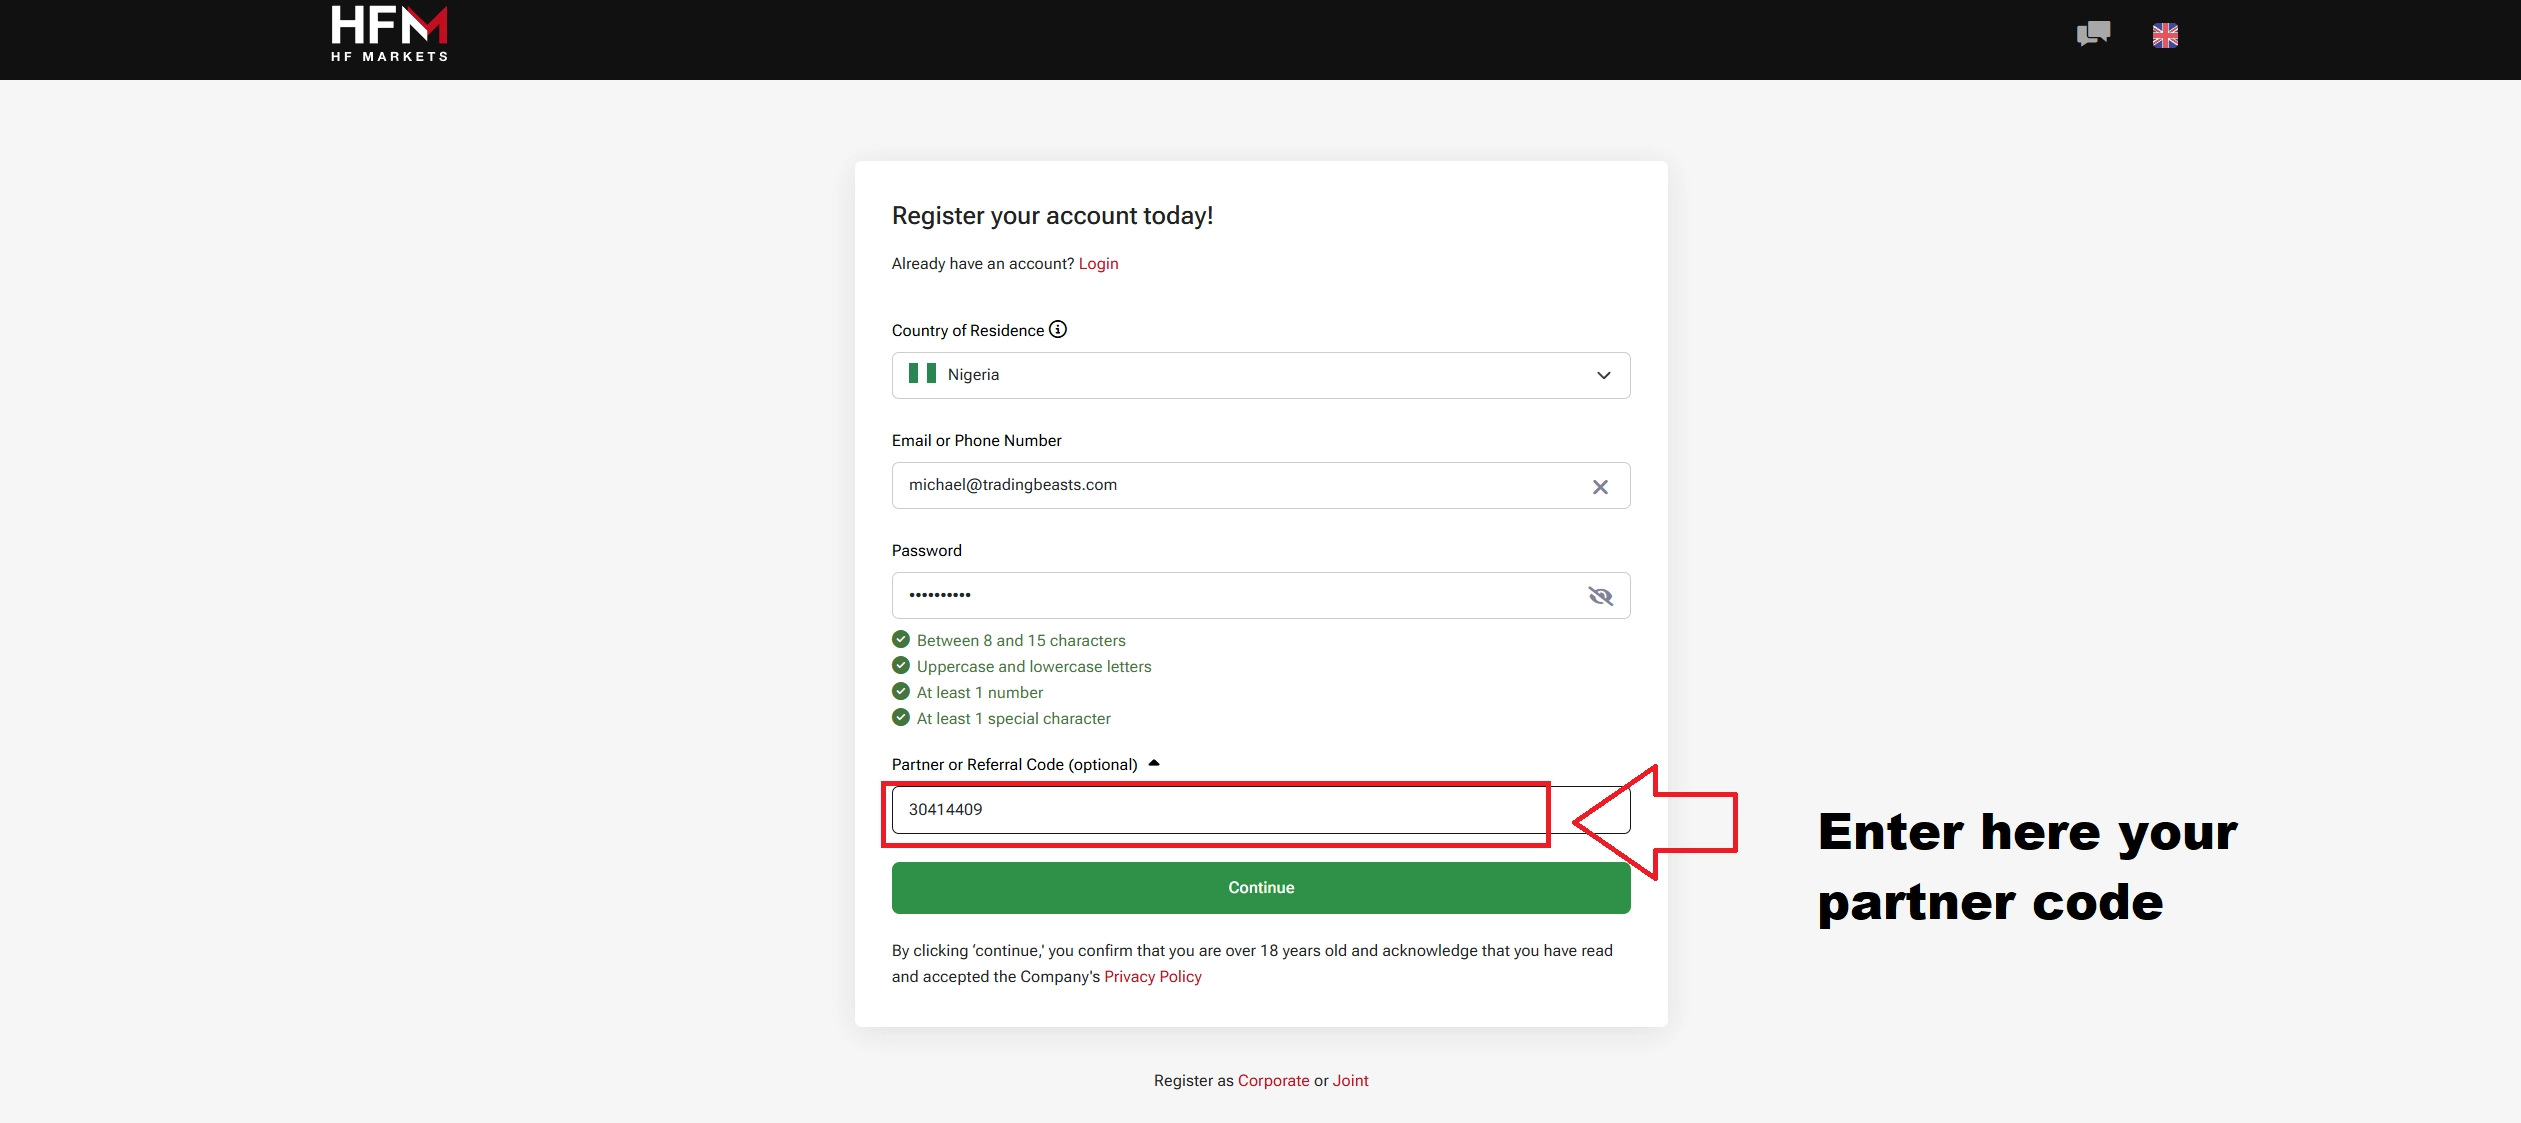This screenshot has height=1123, width=2521.
Task: Collapse Partner or Referral Code section
Action: [x=1154, y=763]
